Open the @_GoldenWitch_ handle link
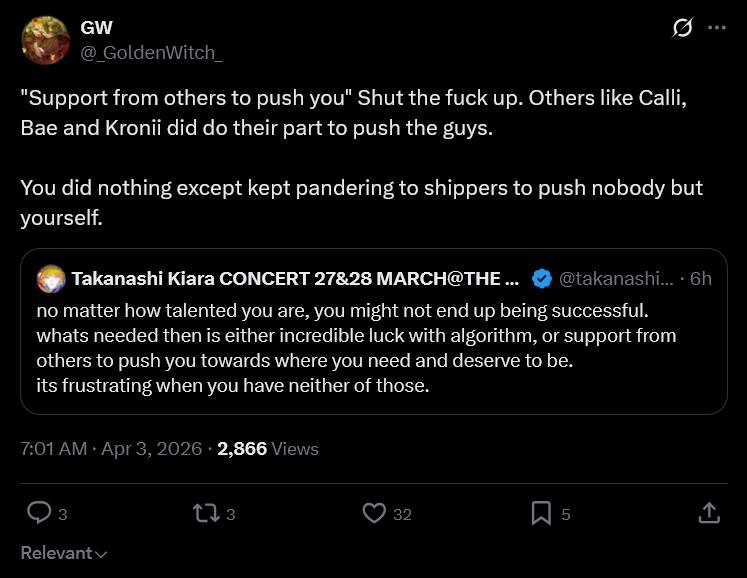This screenshot has width=747, height=578. [x=151, y=52]
